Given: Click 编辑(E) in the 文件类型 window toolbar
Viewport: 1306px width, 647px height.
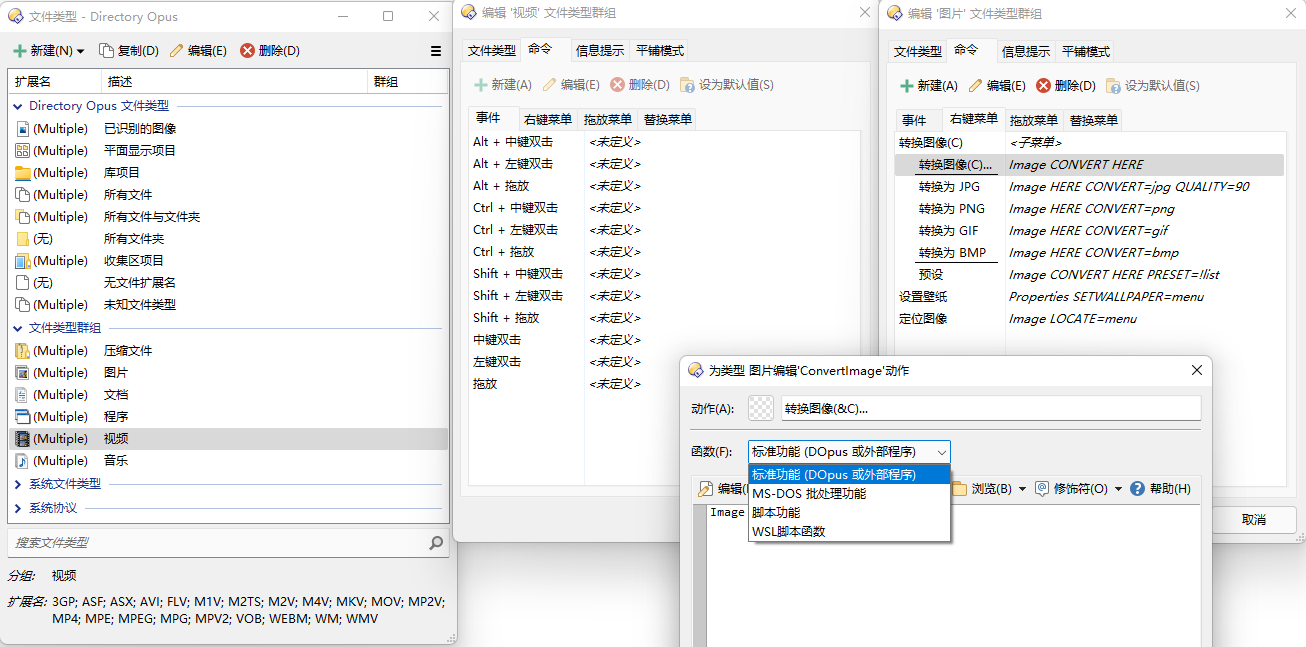Looking at the screenshot, I should (198, 51).
